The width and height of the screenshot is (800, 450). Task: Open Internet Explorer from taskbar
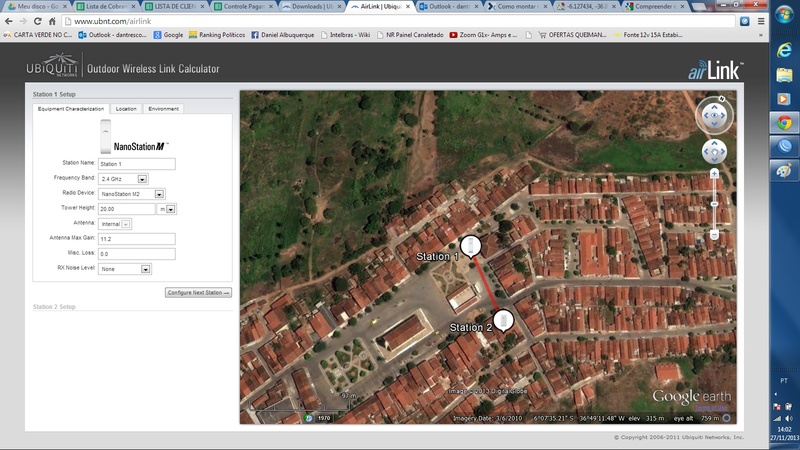point(784,49)
